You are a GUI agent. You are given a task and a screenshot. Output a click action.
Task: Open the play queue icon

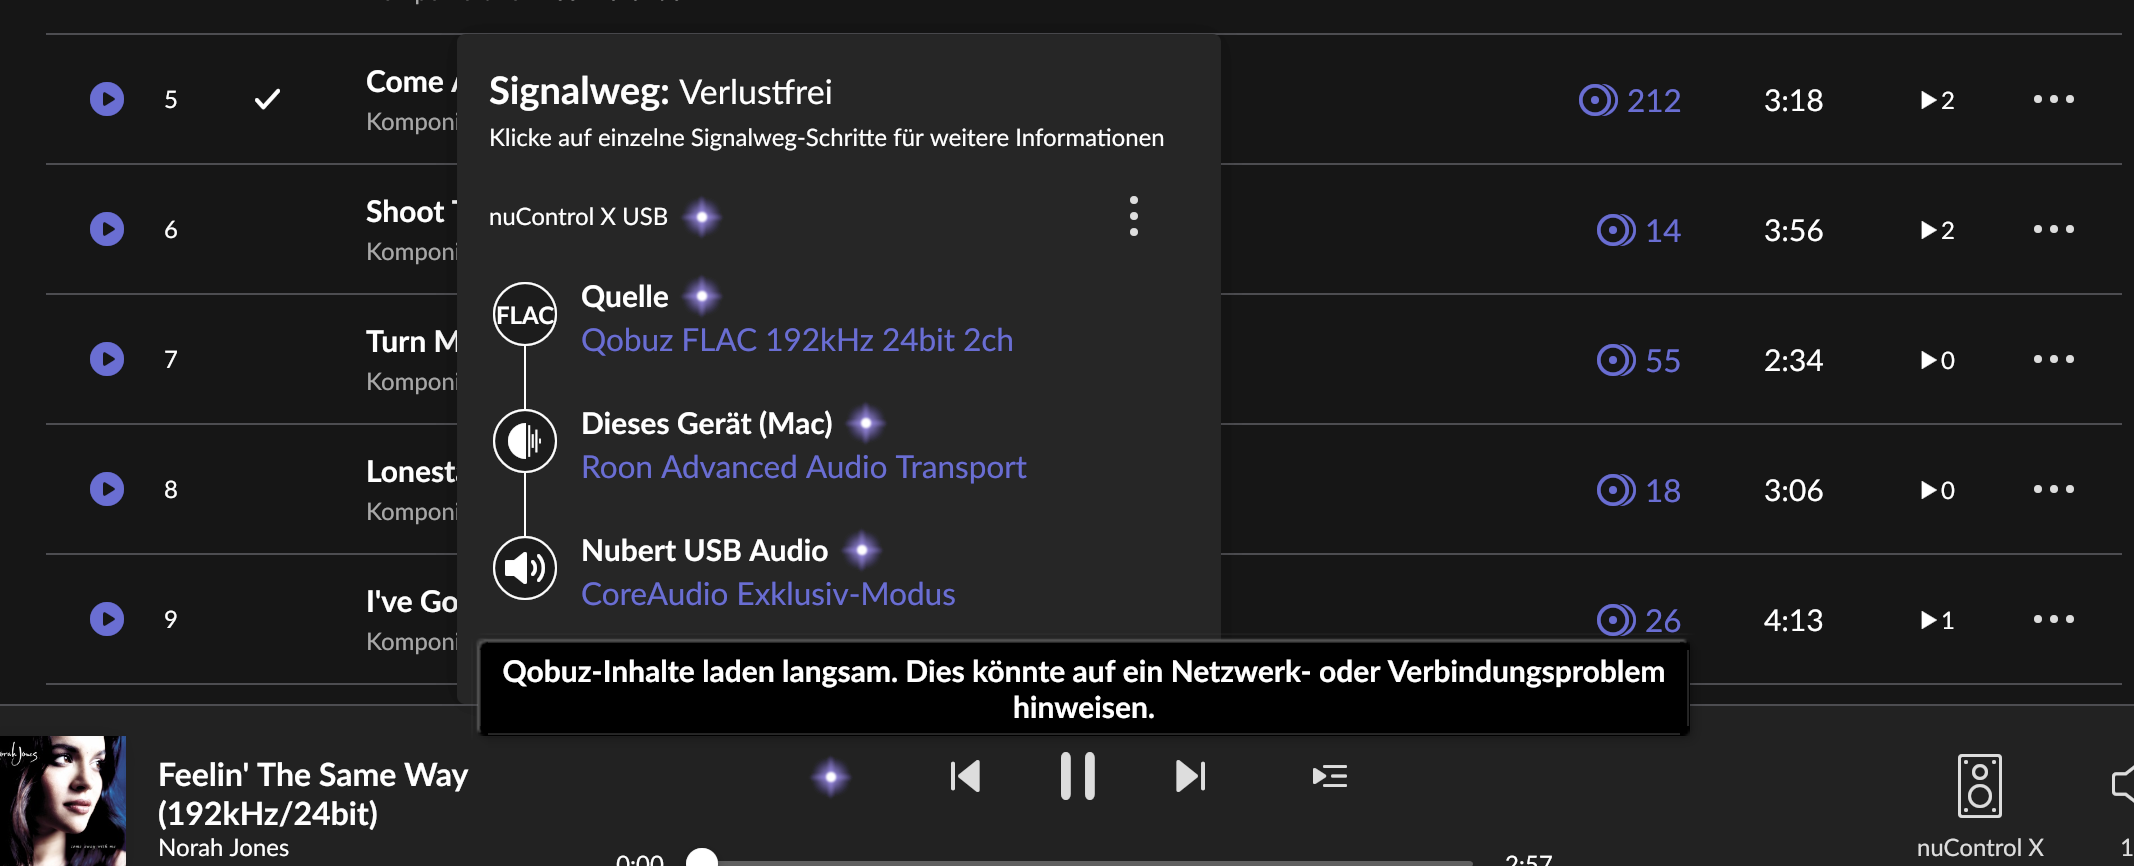(x=1330, y=776)
